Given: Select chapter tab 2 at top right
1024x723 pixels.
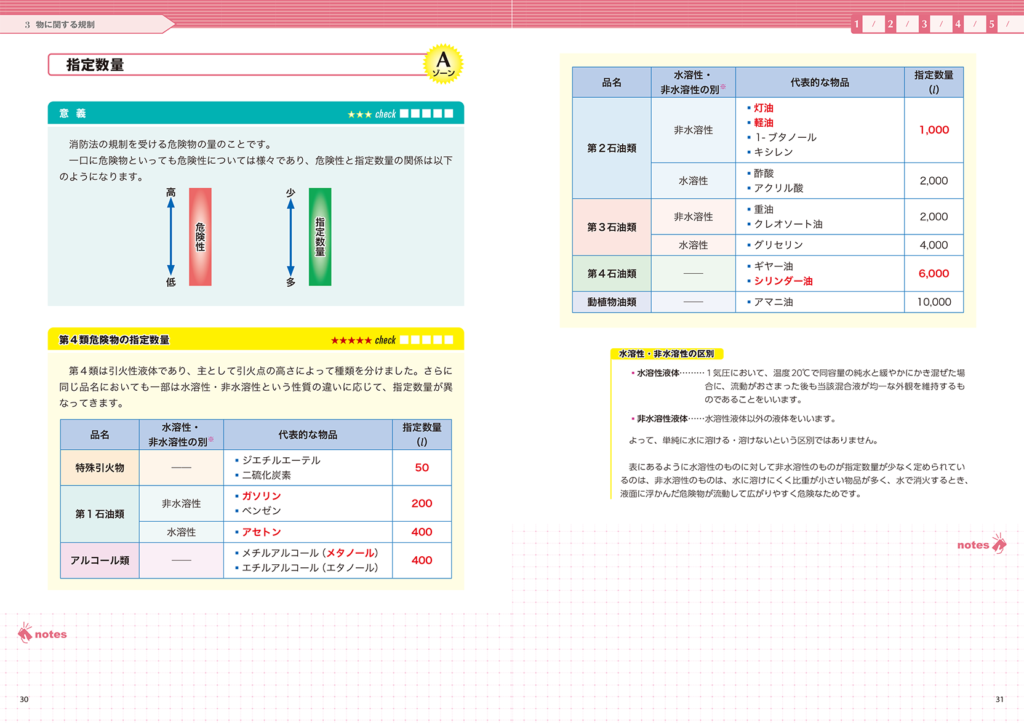Looking at the screenshot, I should pyautogui.click(x=890, y=24).
